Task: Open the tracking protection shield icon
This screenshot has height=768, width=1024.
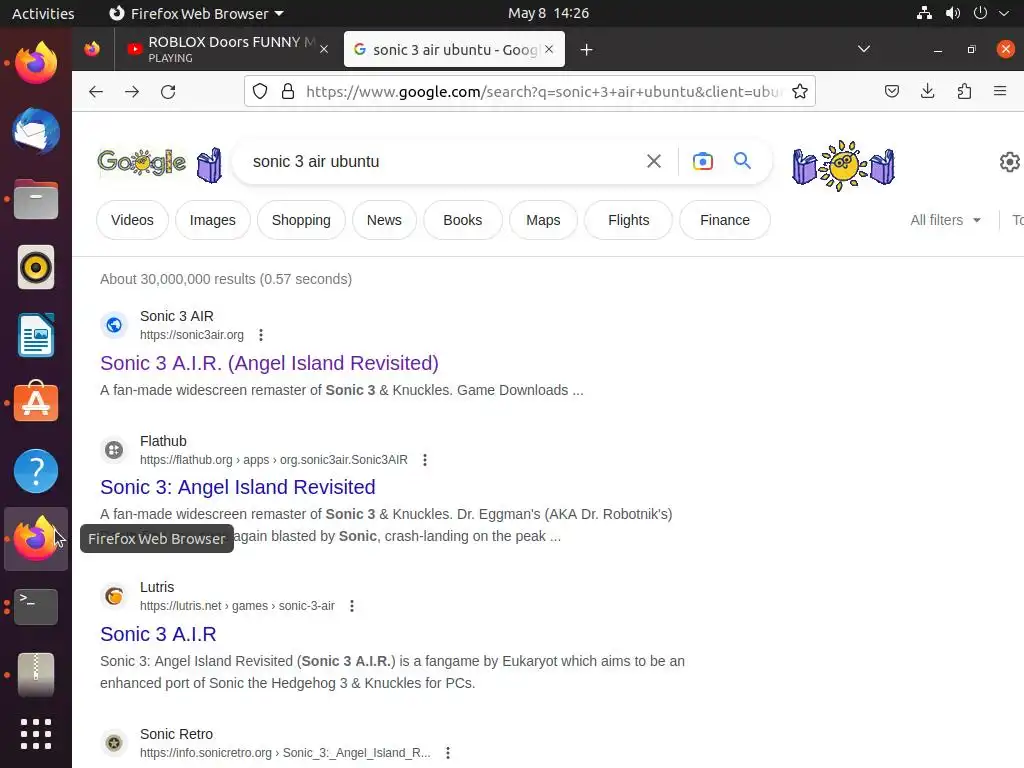Action: pos(260,91)
